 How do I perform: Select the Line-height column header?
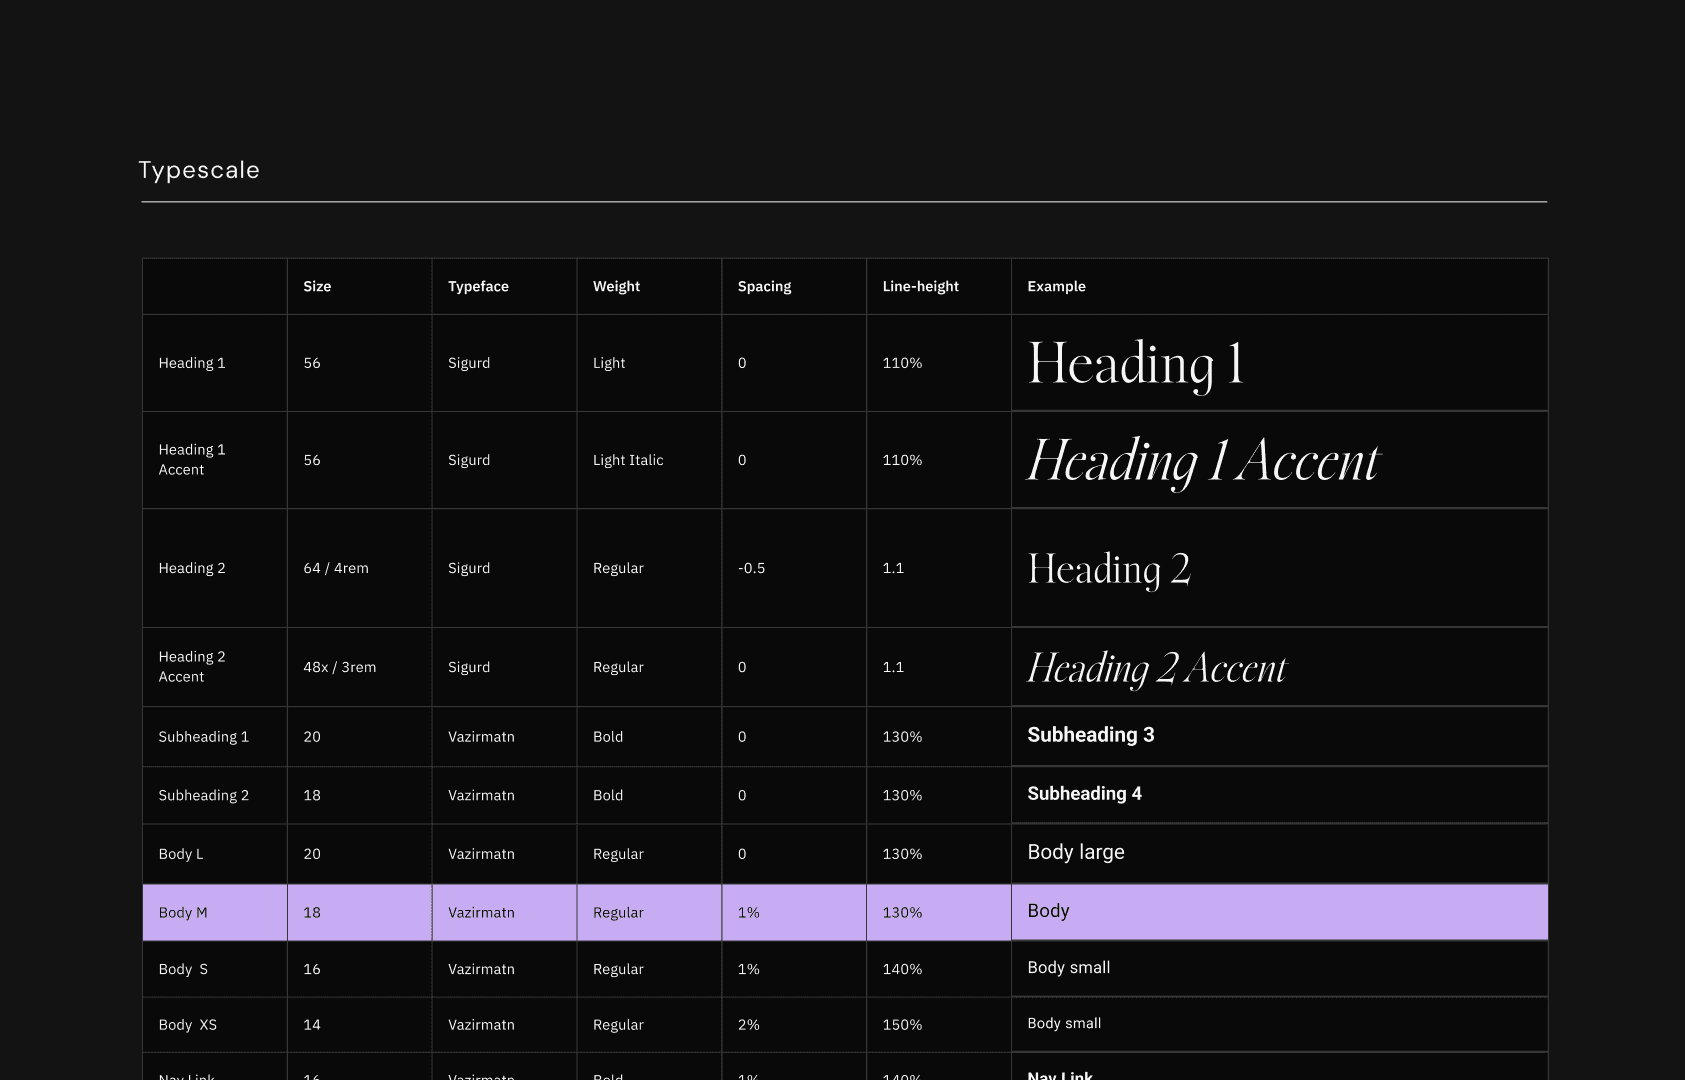click(x=920, y=286)
